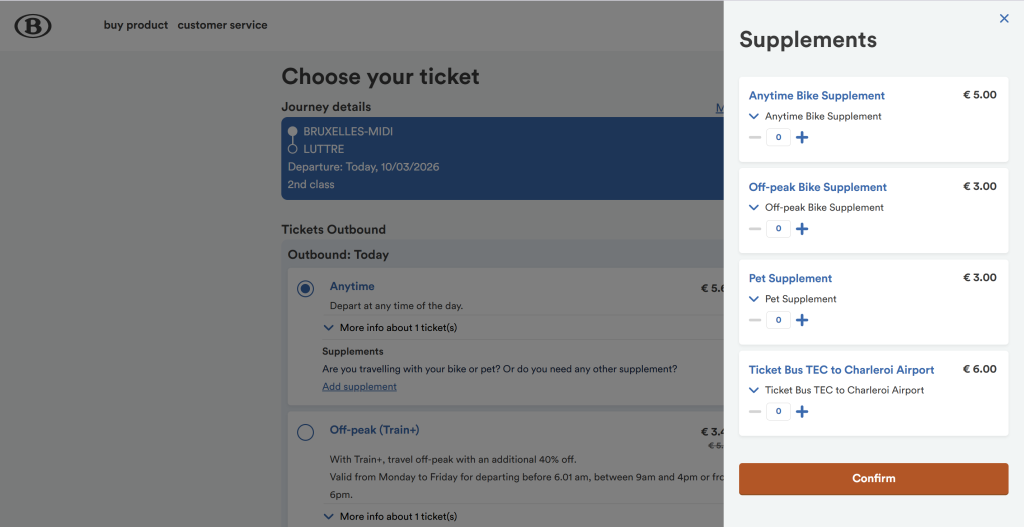Click the Pet Supplement quantity field
Viewport: 1024px width, 527px height.
pyautogui.click(x=778, y=320)
